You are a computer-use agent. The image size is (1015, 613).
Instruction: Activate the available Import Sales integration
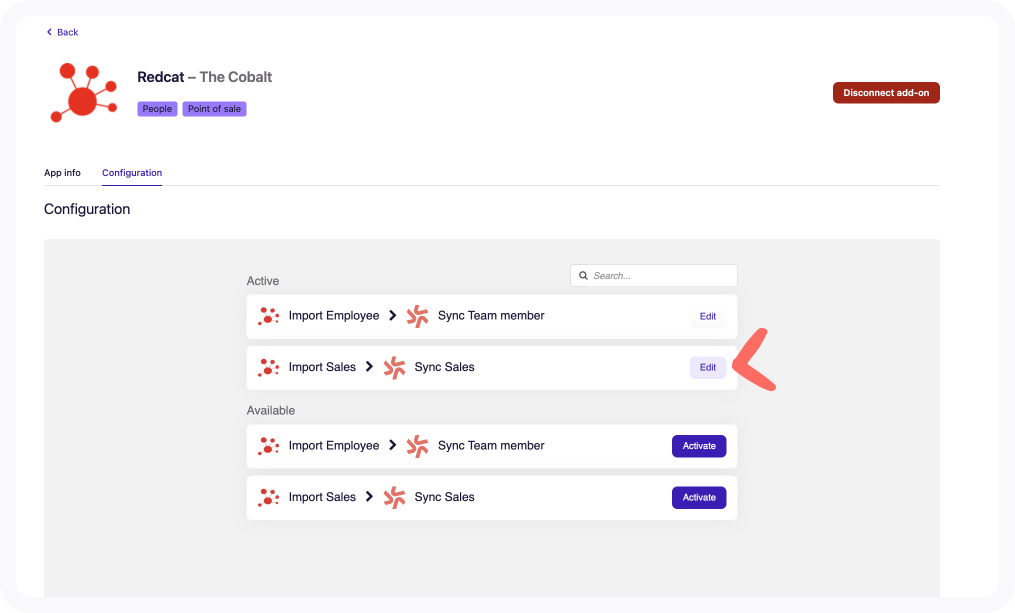[x=698, y=497]
